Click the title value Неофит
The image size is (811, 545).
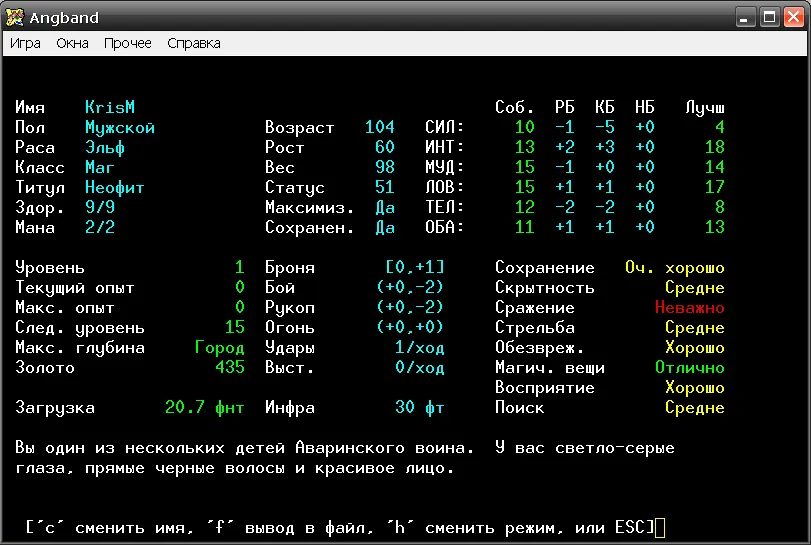click(115, 187)
